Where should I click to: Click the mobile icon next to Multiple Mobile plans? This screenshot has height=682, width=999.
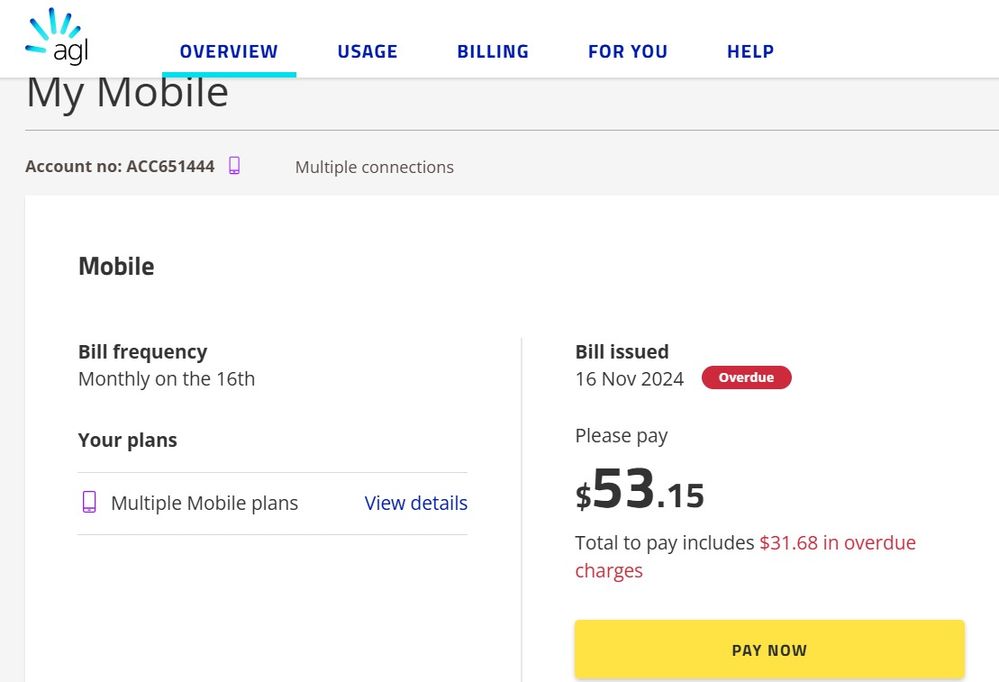coord(89,502)
